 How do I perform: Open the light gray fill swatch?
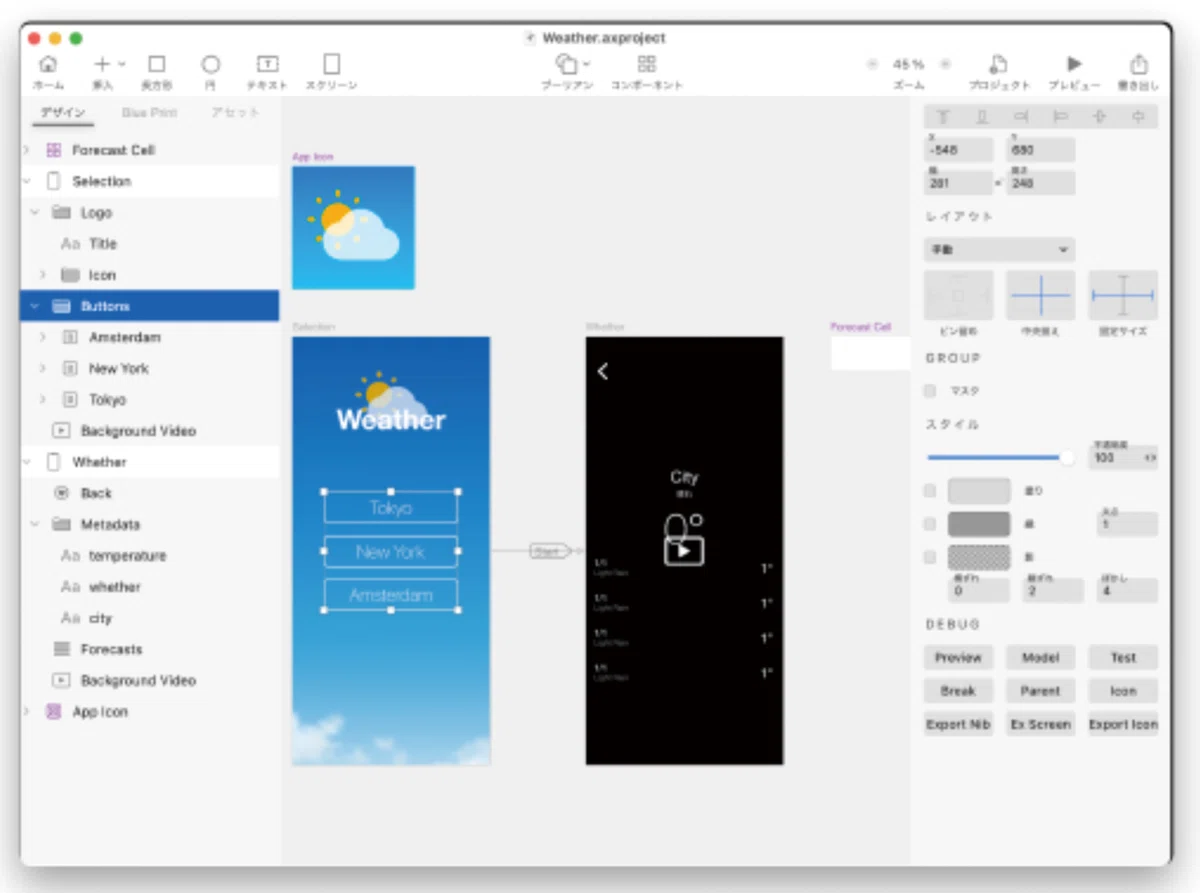[979, 491]
